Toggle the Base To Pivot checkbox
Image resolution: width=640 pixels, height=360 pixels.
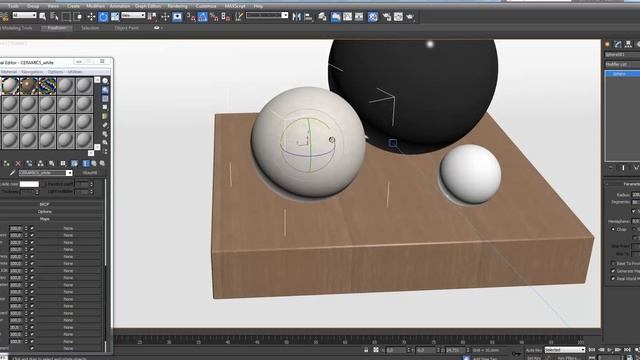[613, 264]
